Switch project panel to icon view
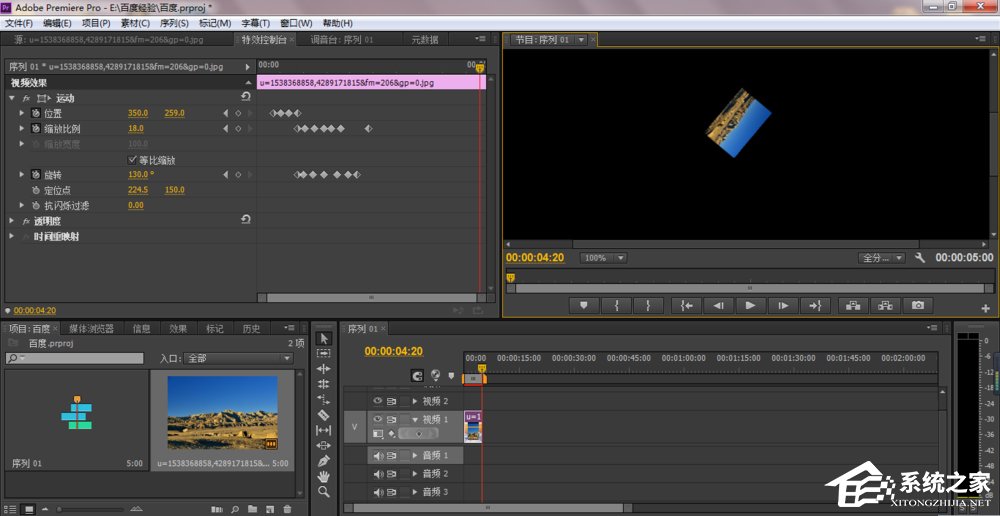This screenshot has height=516, width=1000. point(27,509)
